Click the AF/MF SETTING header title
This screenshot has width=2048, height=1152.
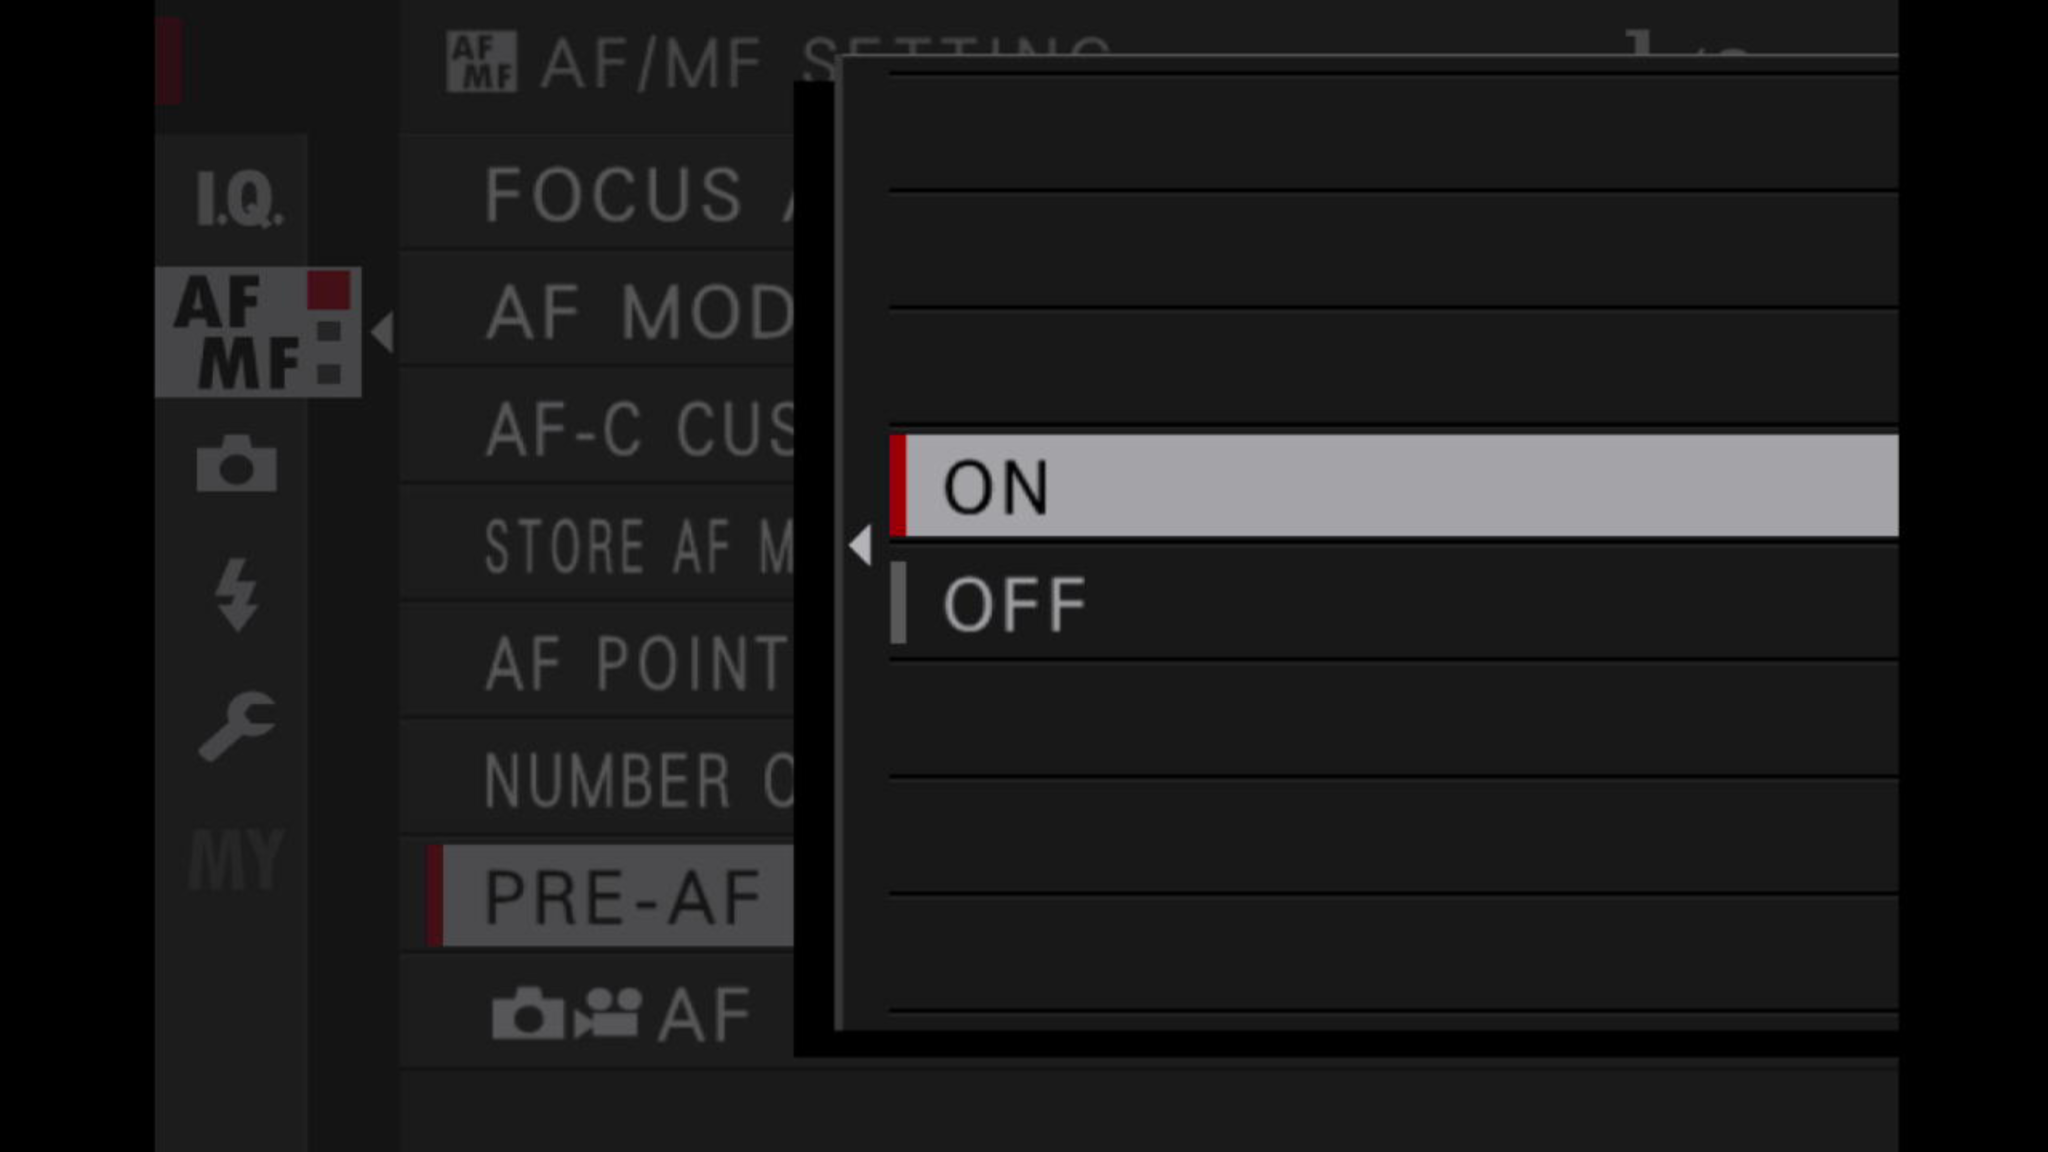pos(650,64)
